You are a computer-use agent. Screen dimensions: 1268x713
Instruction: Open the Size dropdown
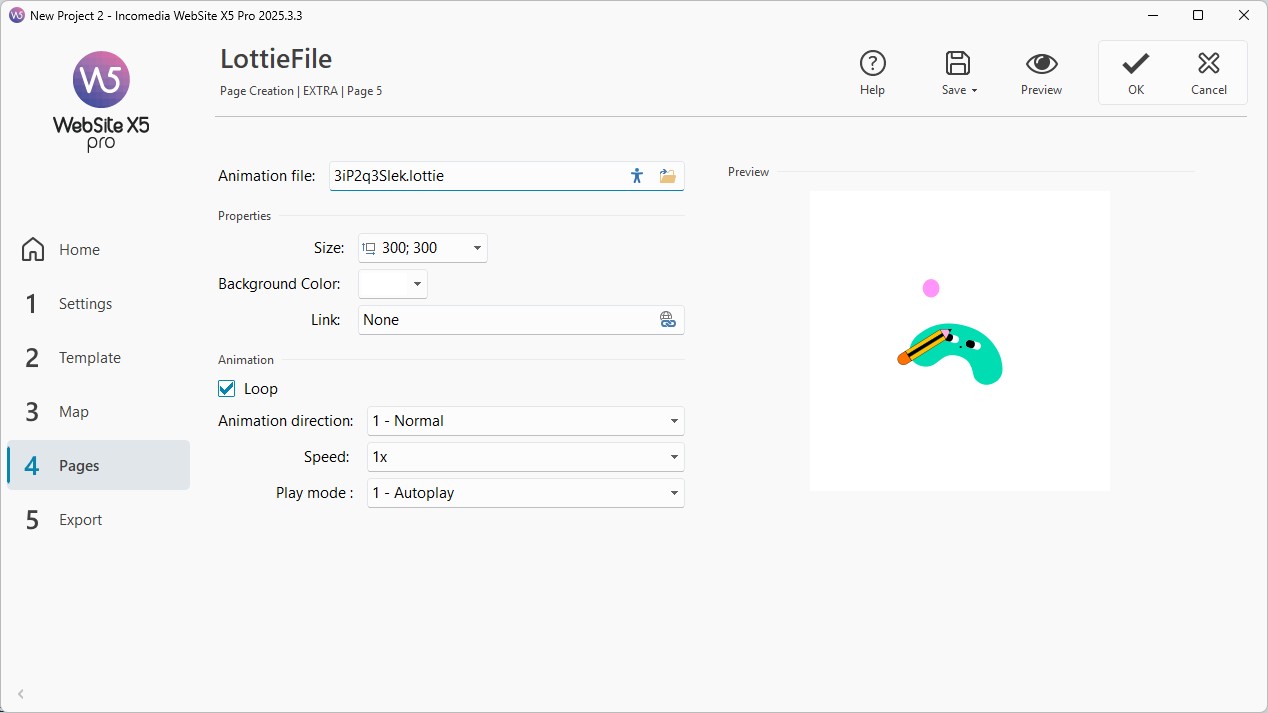(423, 248)
